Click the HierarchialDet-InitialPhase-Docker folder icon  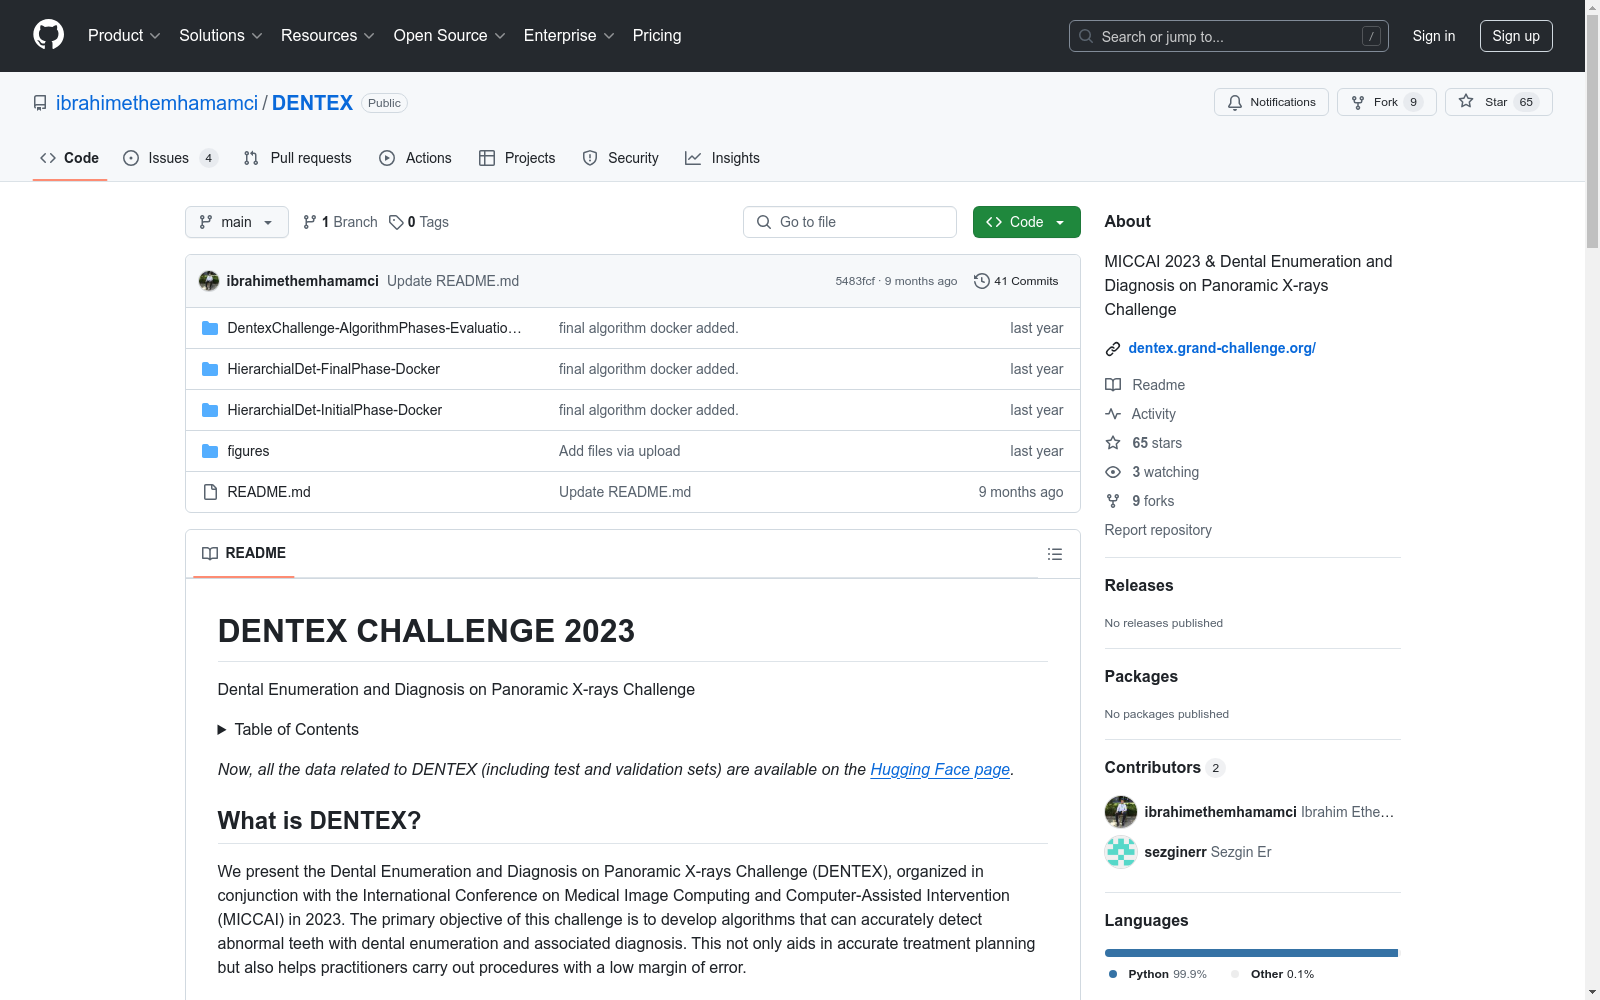[x=210, y=410]
